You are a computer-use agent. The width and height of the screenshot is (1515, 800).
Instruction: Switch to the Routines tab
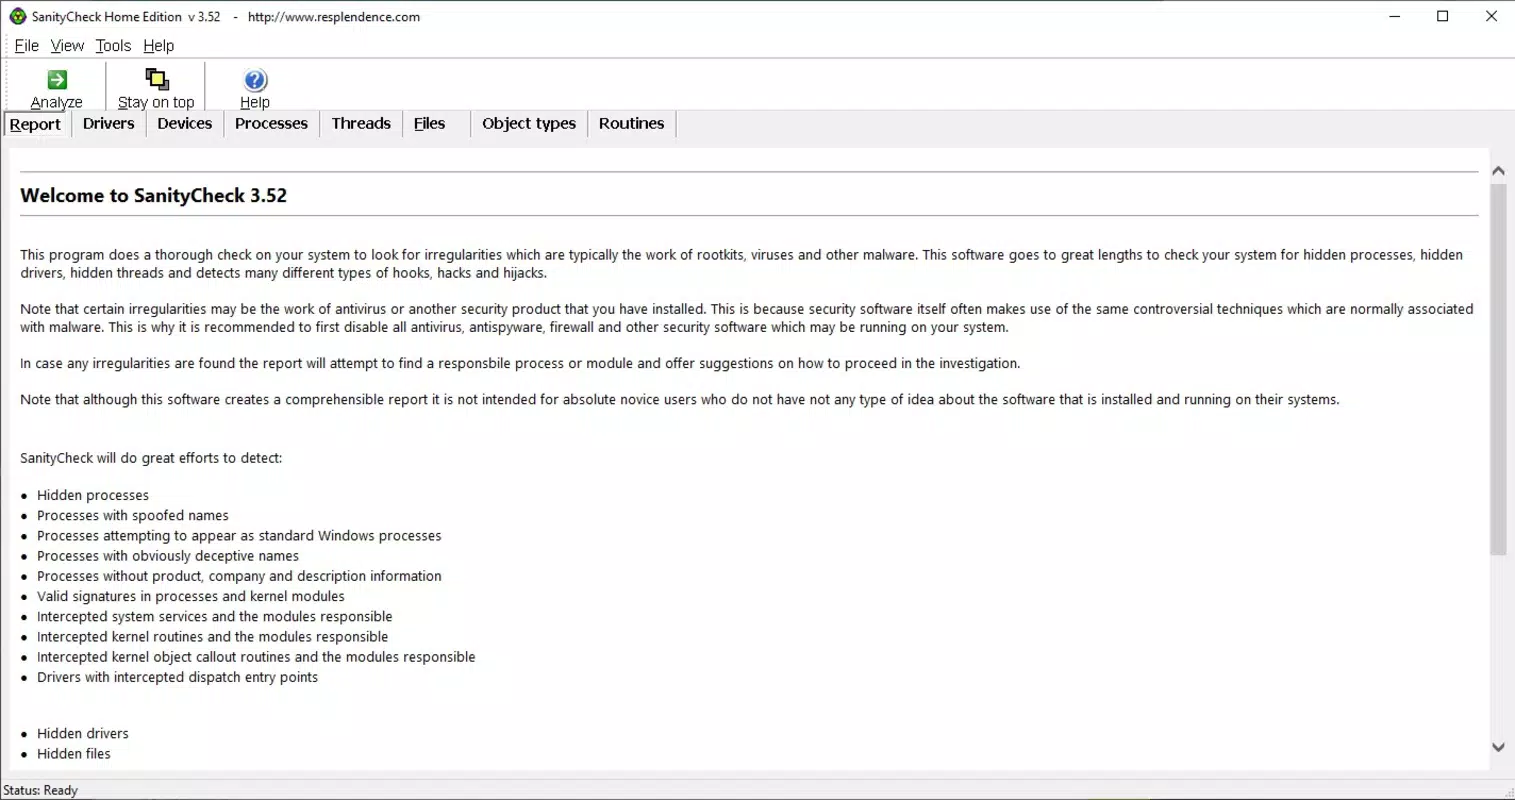(632, 123)
